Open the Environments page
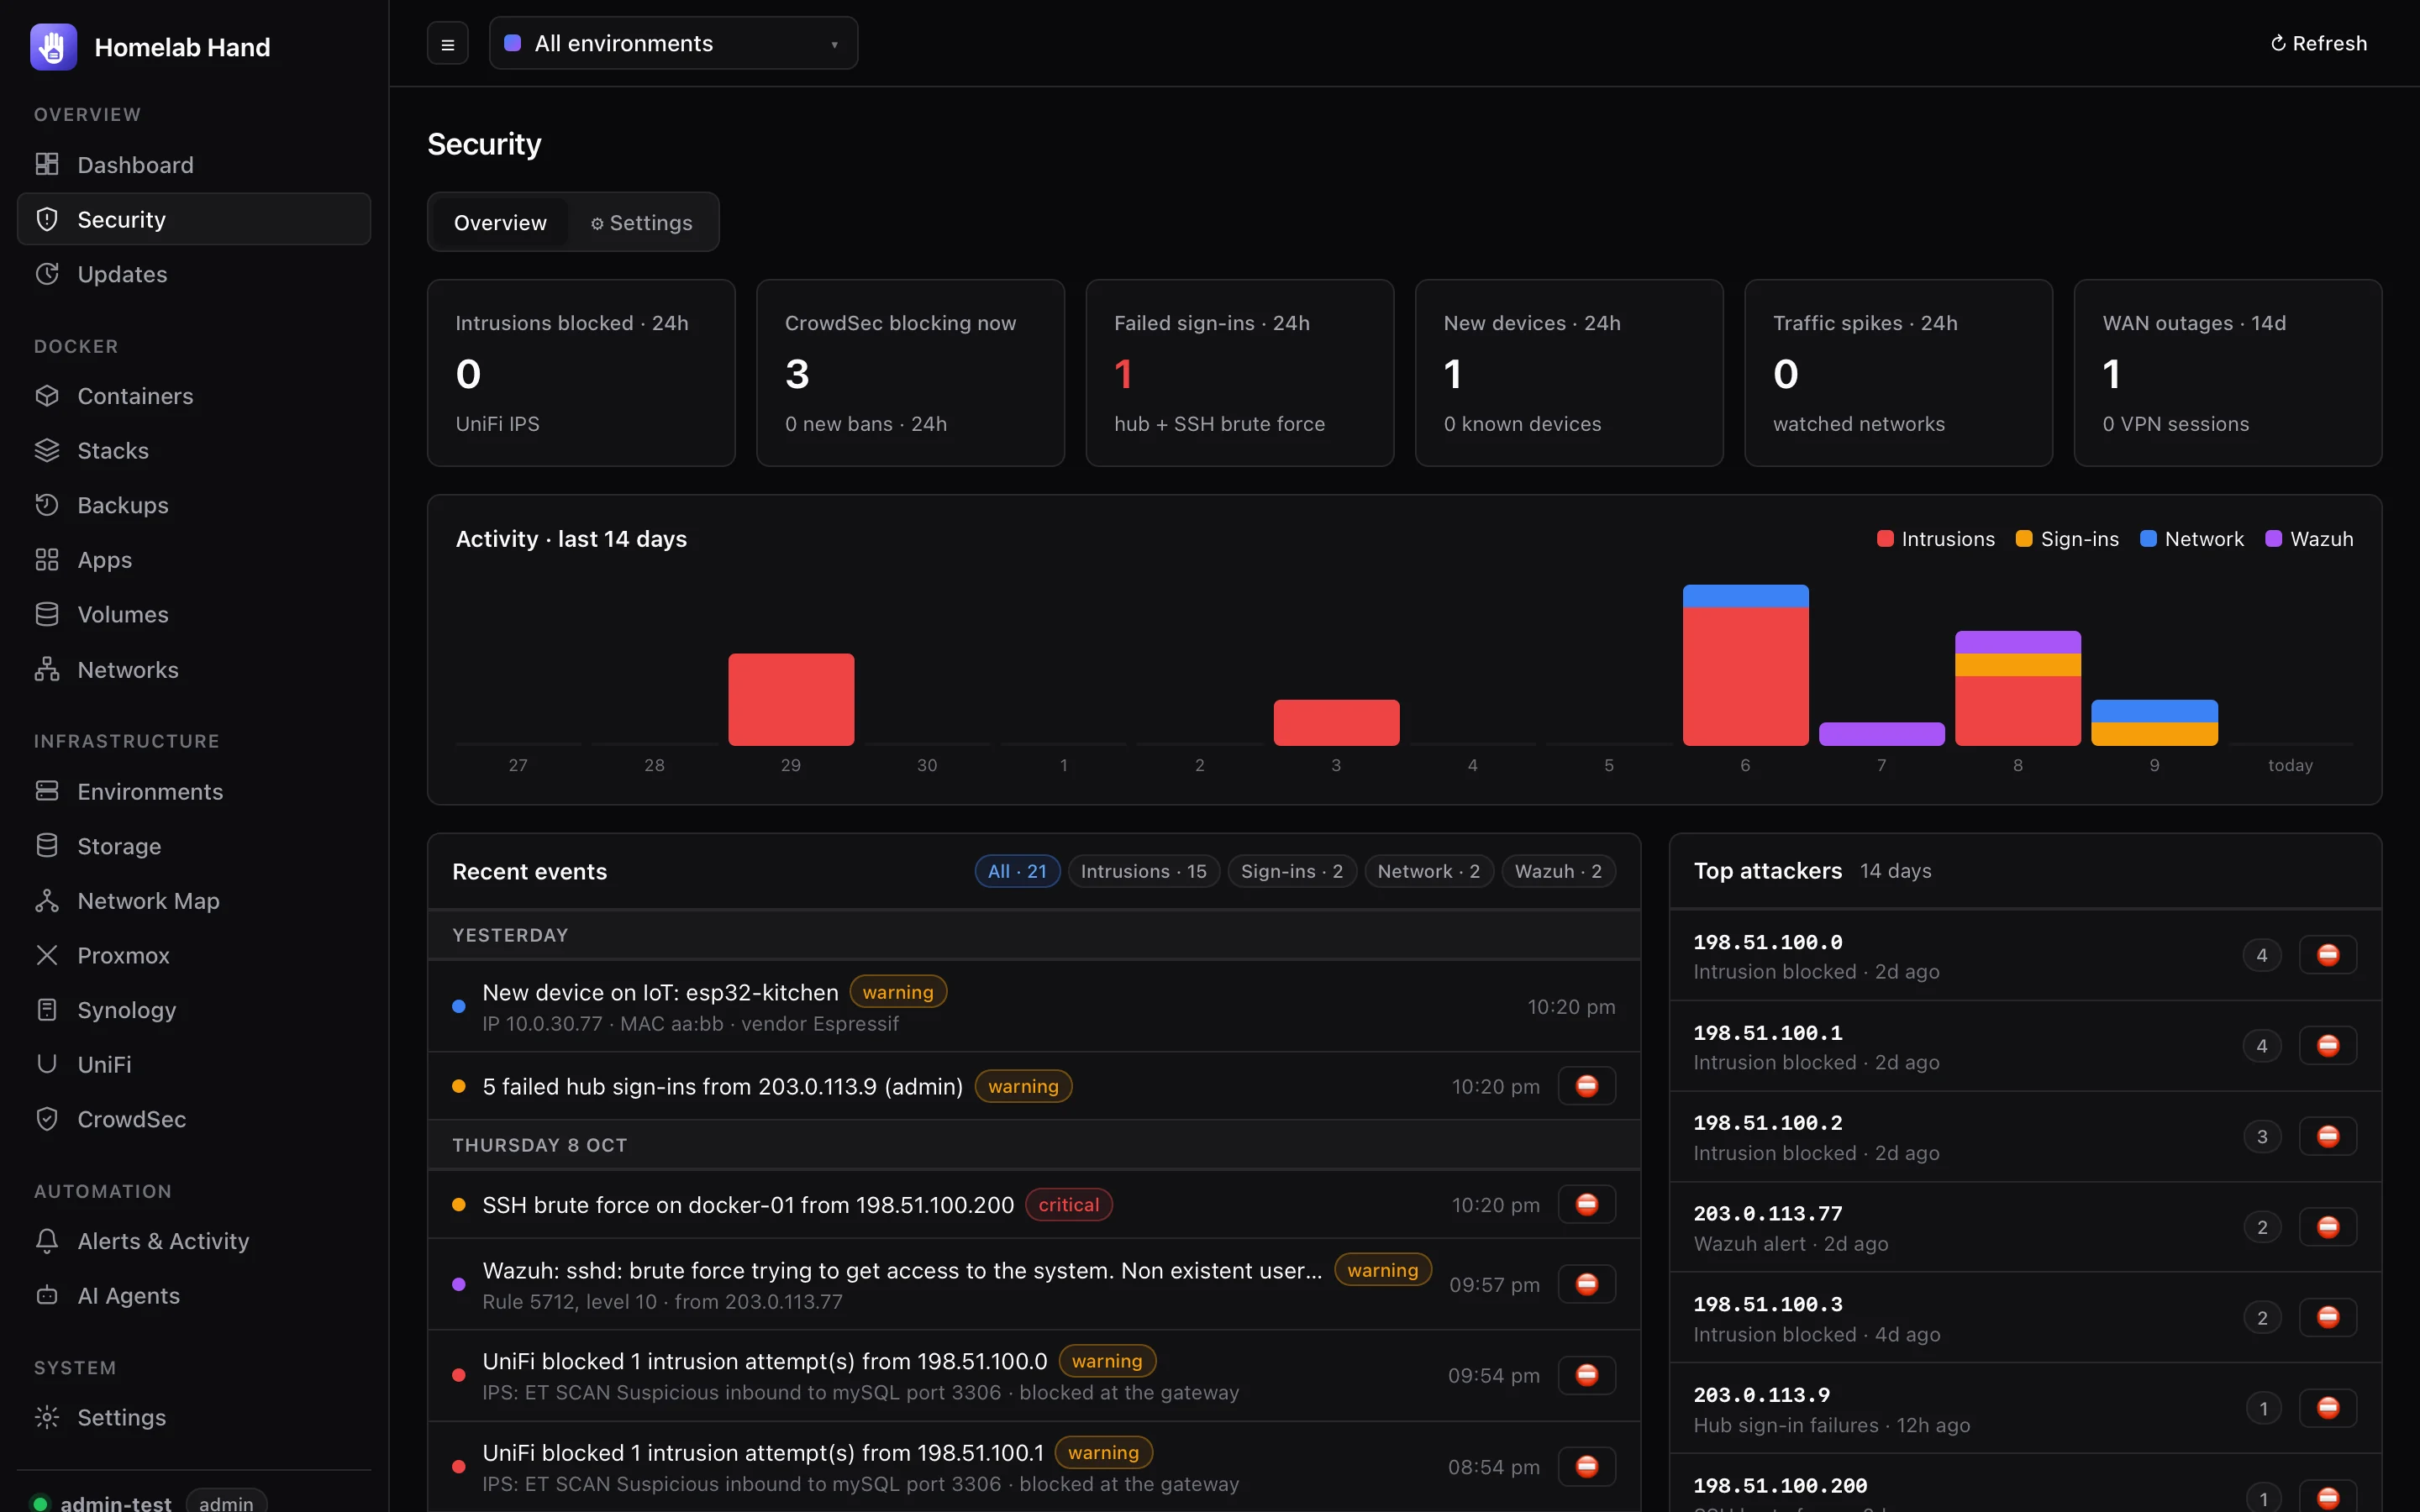The height and width of the screenshot is (1512, 2420). (194, 791)
